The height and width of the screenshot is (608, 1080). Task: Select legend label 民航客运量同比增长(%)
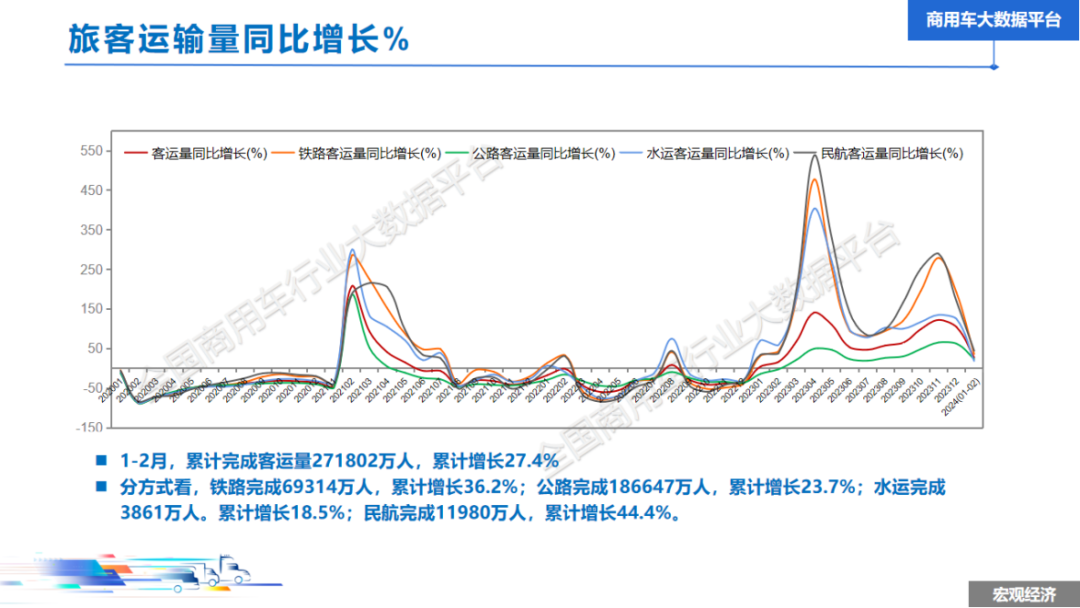(892, 154)
